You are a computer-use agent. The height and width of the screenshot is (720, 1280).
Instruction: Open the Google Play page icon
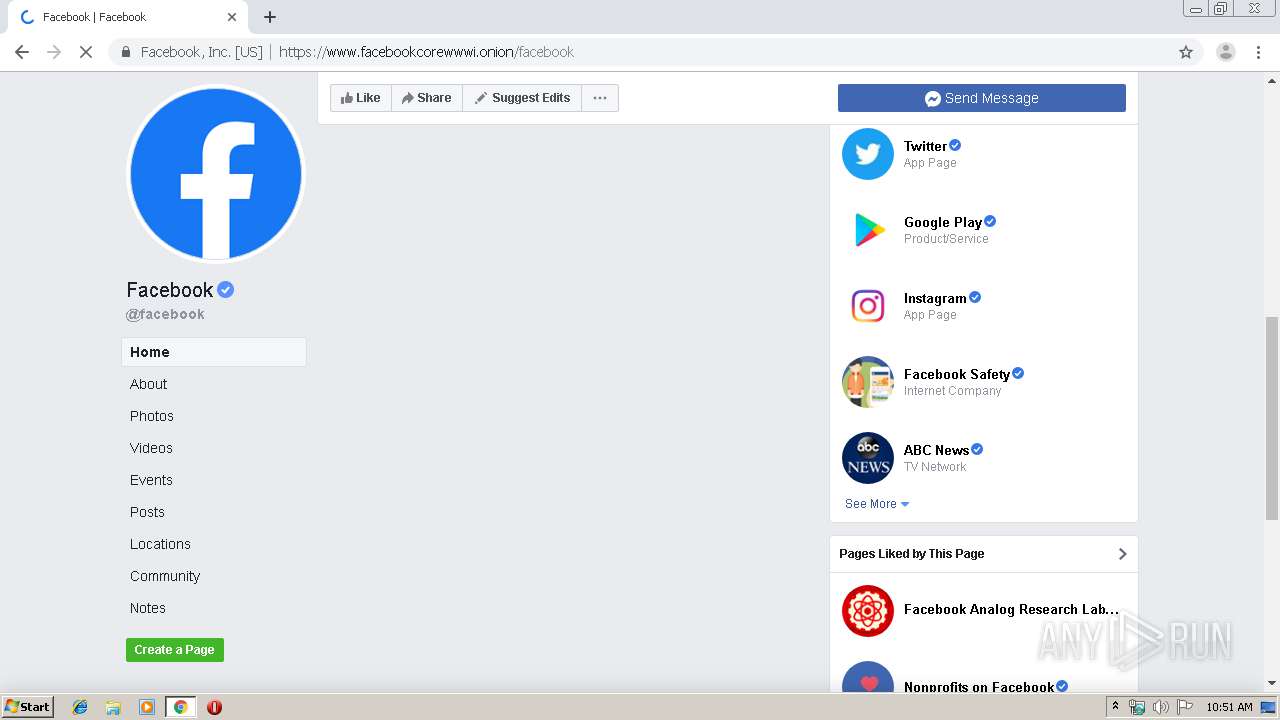coord(867,230)
